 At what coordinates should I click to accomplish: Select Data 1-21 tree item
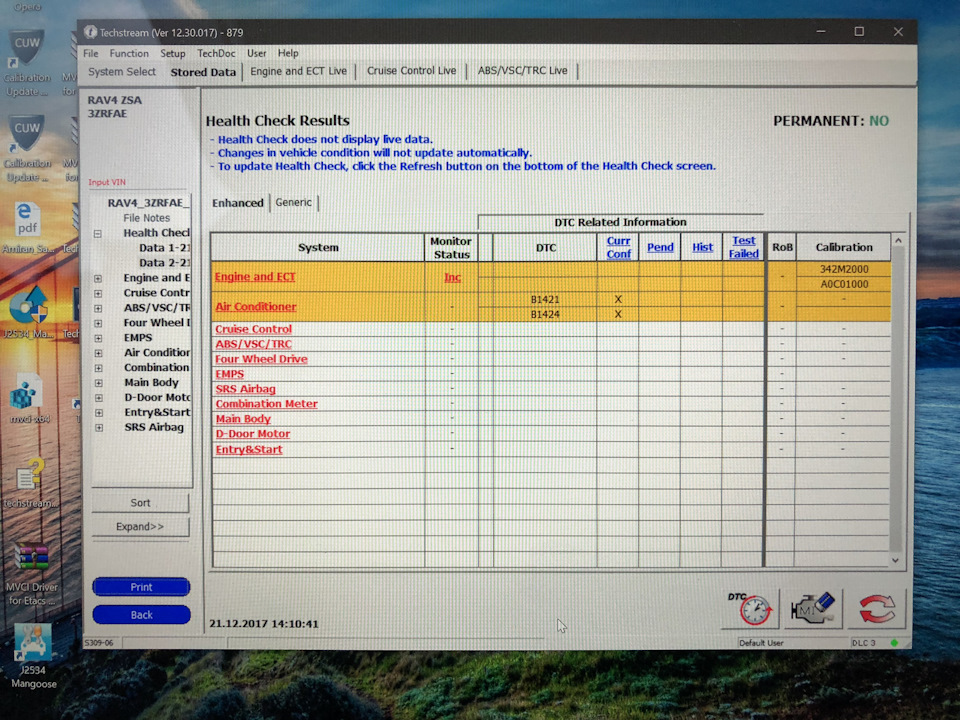(164, 248)
